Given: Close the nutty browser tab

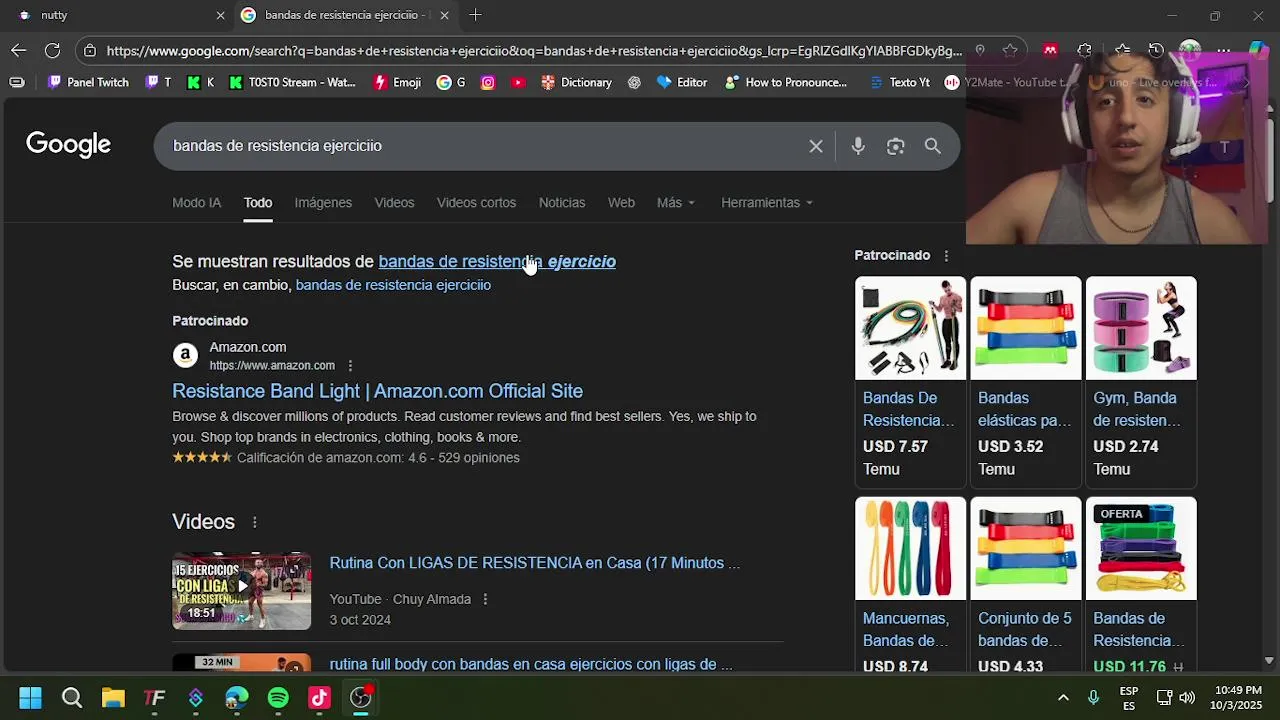Looking at the screenshot, I should coord(220,15).
